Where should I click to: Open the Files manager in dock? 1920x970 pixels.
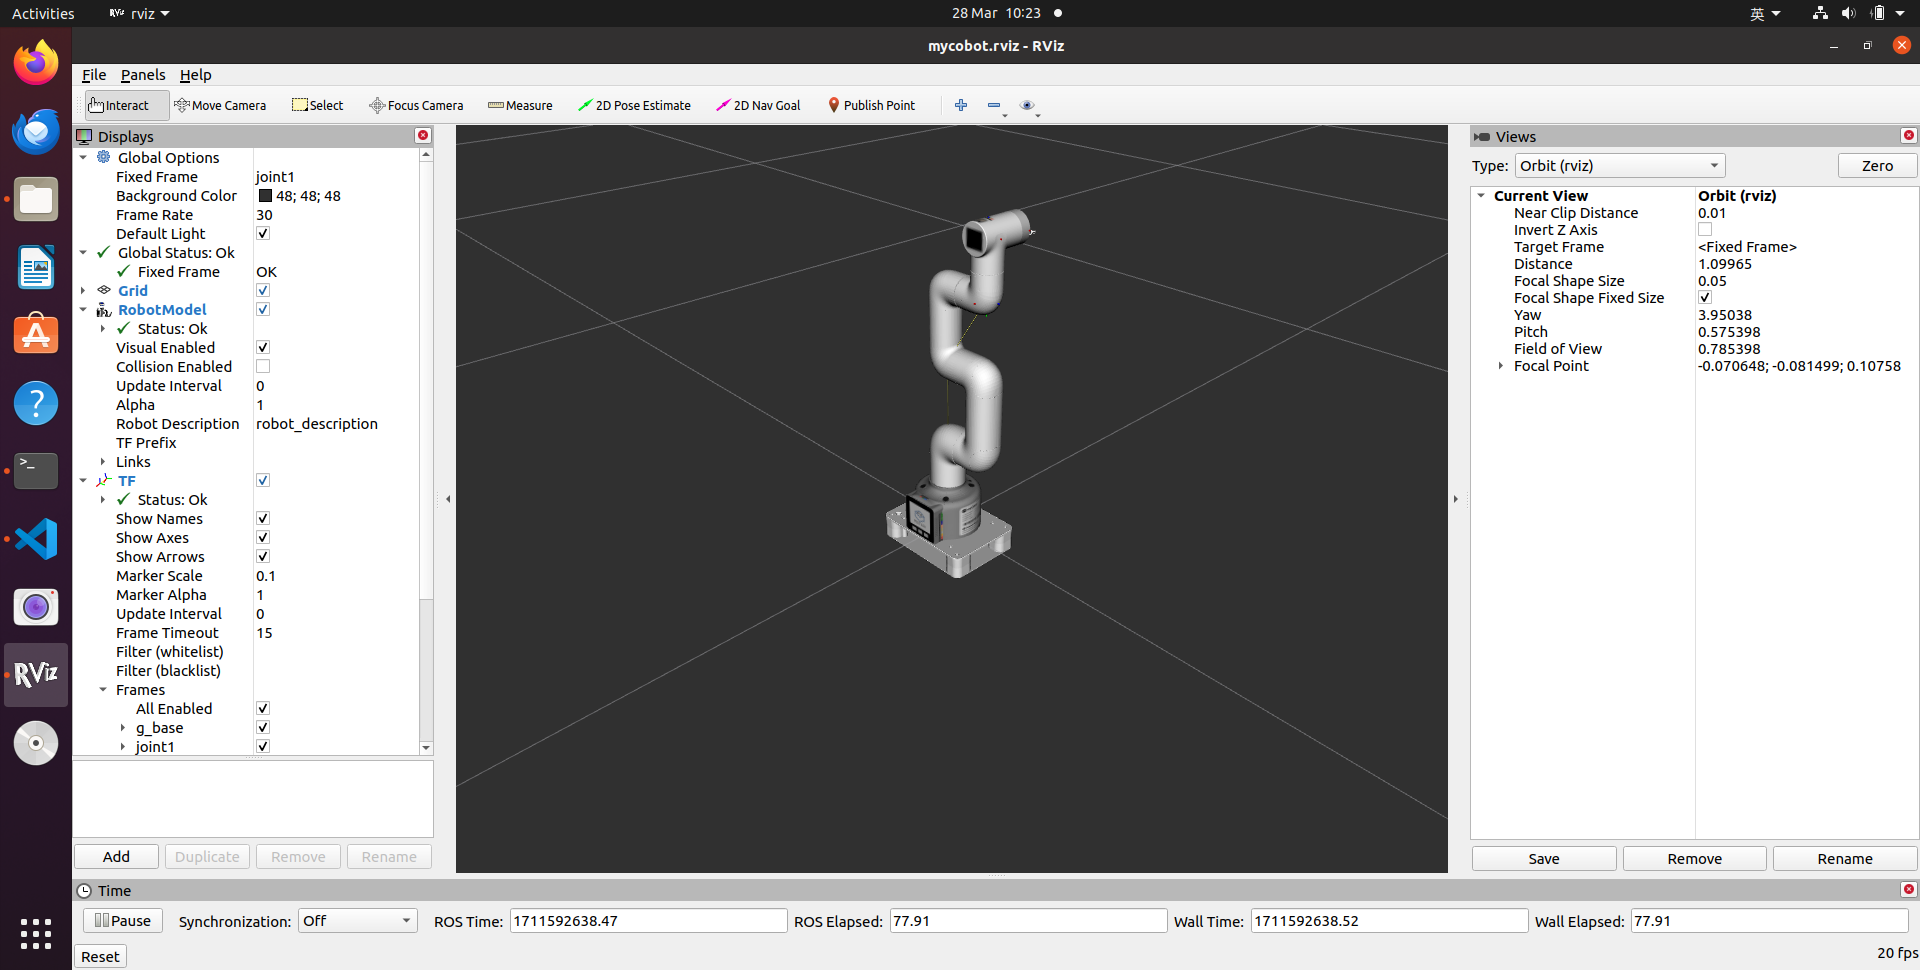[x=36, y=199]
